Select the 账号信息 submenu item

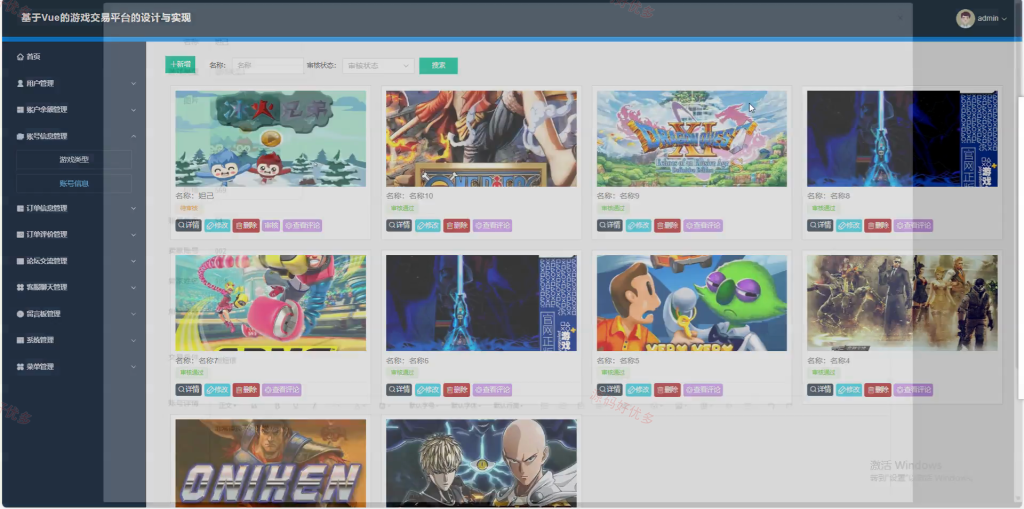[x=74, y=184]
